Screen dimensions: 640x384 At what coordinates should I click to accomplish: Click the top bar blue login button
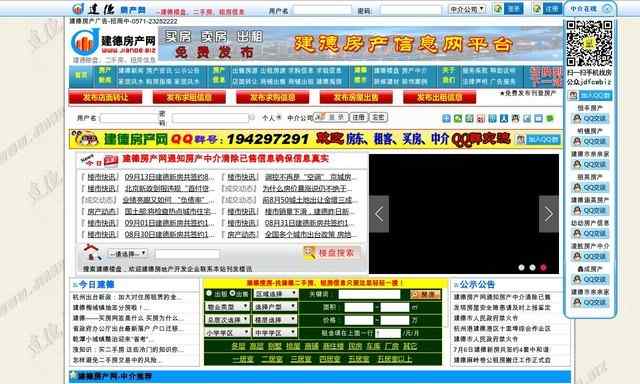pos(513,9)
